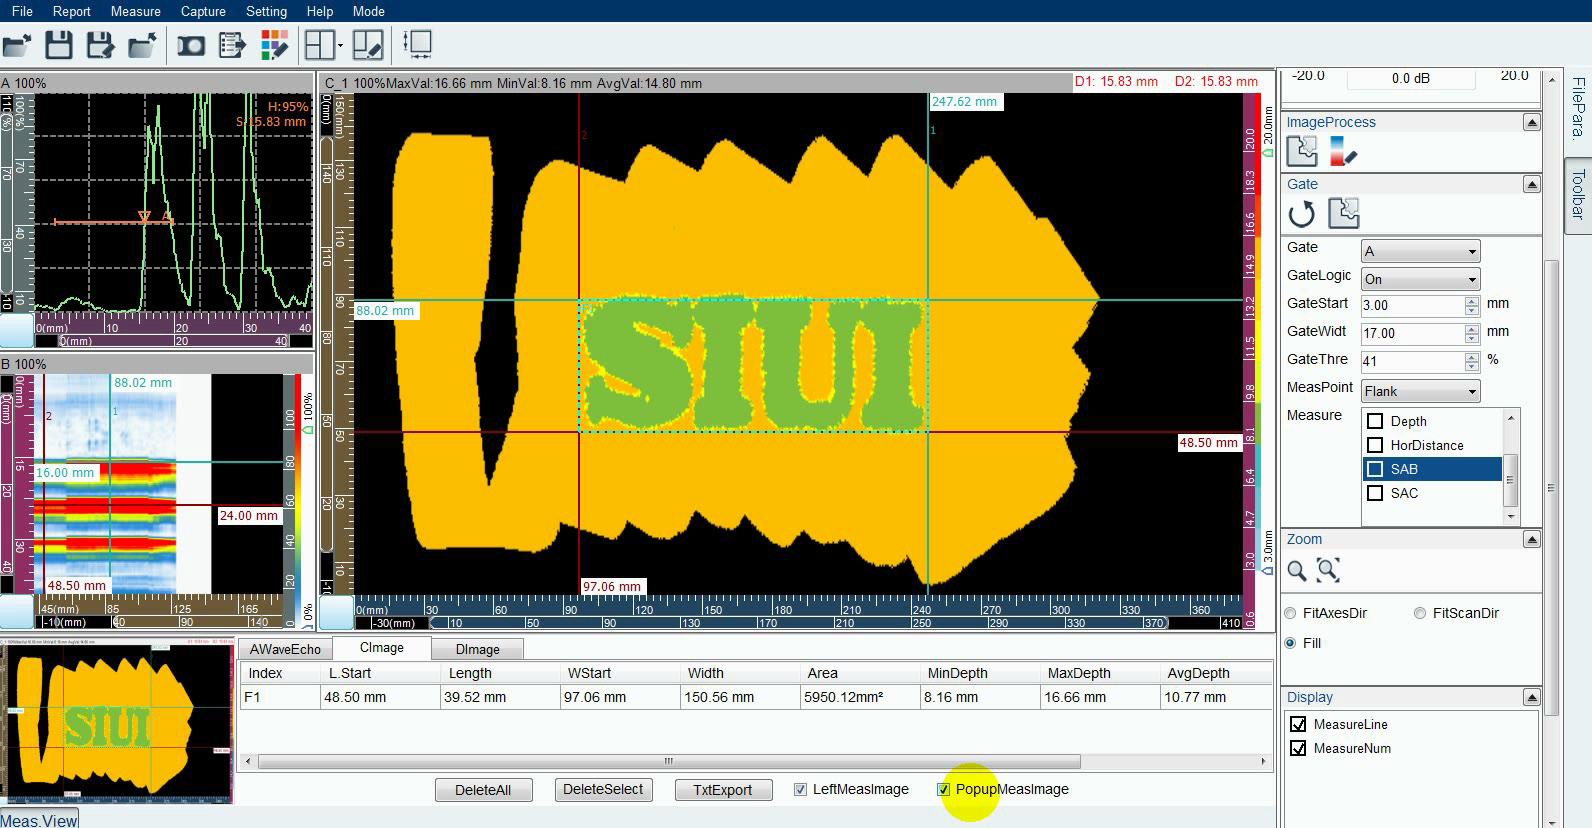The height and width of the screenshot is (828, 1592).
Task: Click the measurement table horizontal scrollbar
Action: 668,761
